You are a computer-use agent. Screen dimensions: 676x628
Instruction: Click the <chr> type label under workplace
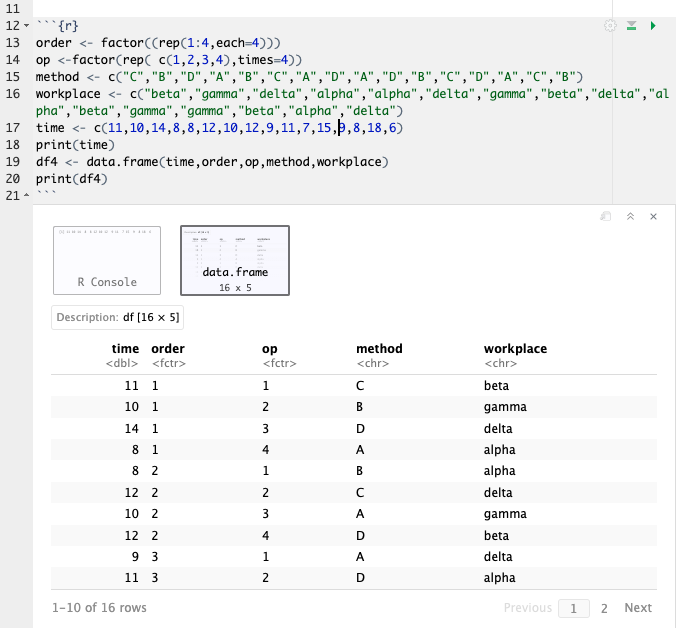pyautogui.click(x=501, y=363)
